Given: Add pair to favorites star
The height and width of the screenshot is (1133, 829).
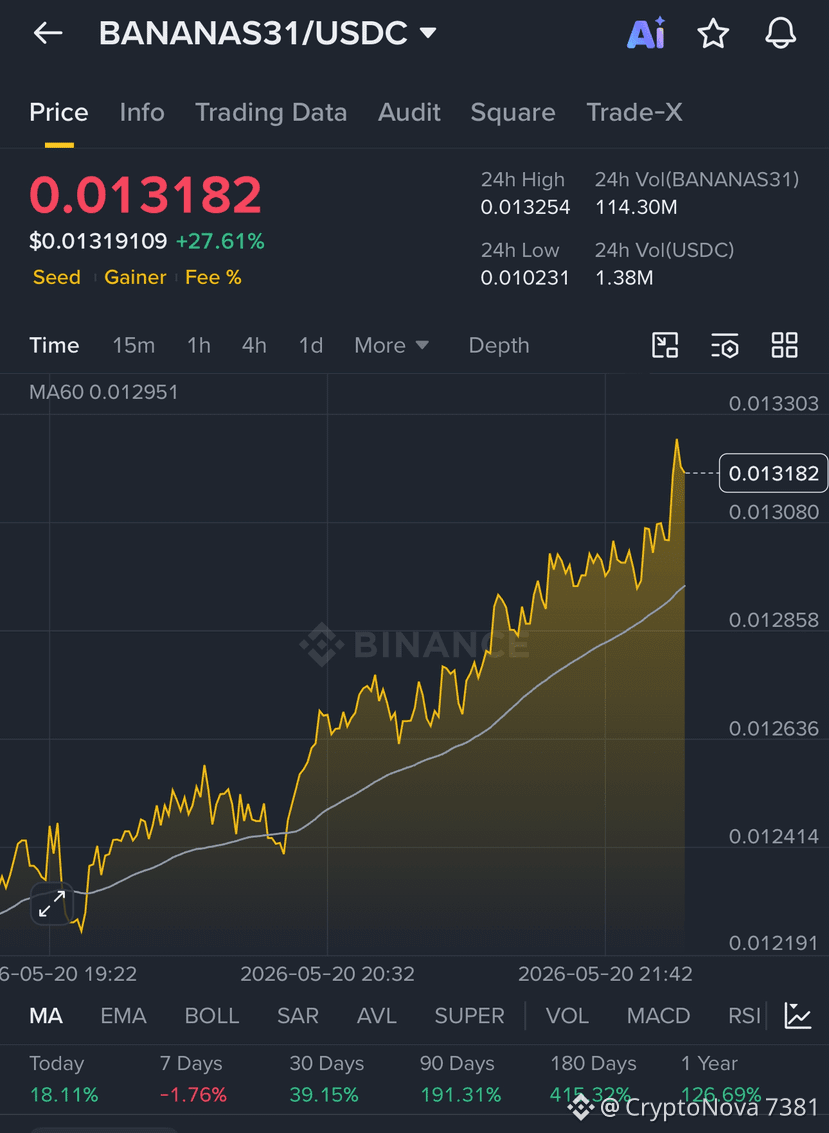Looking at the screenshot, I should pos(713,34).
